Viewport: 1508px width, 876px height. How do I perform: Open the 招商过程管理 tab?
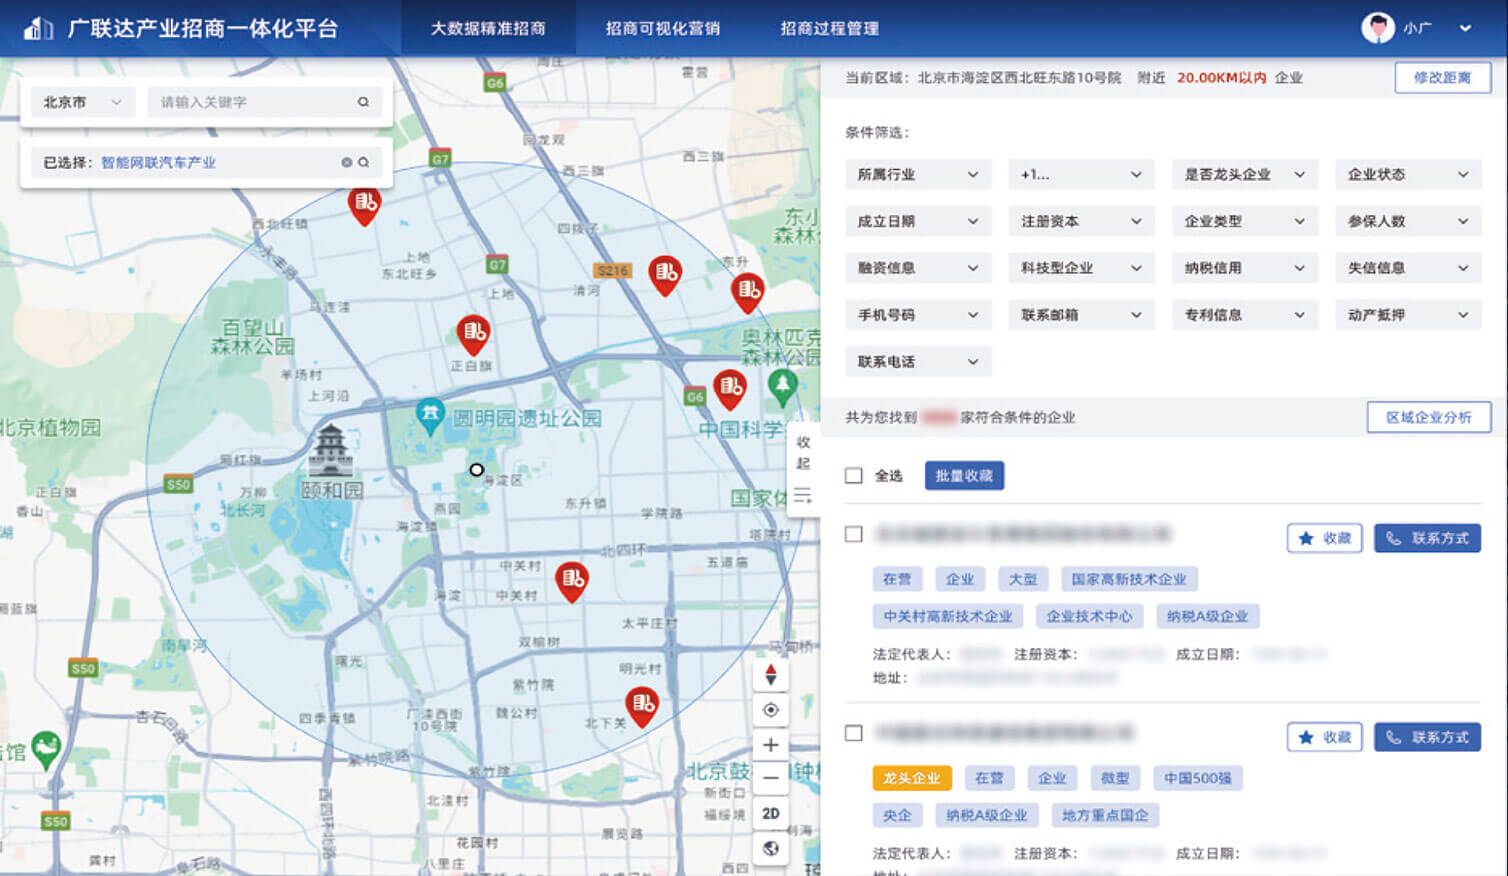(x=829, y=28)
